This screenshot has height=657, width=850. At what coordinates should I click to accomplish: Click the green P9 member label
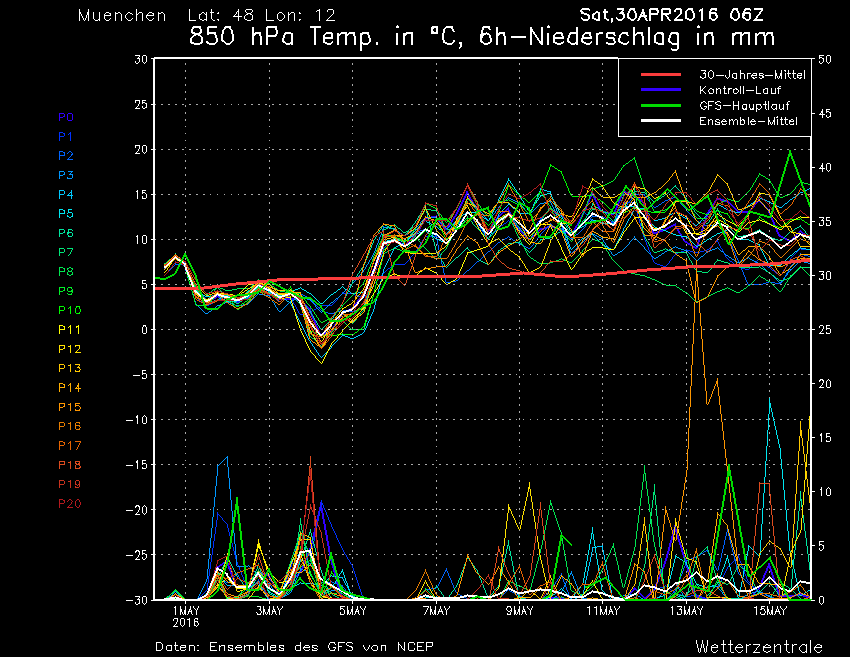66,291
